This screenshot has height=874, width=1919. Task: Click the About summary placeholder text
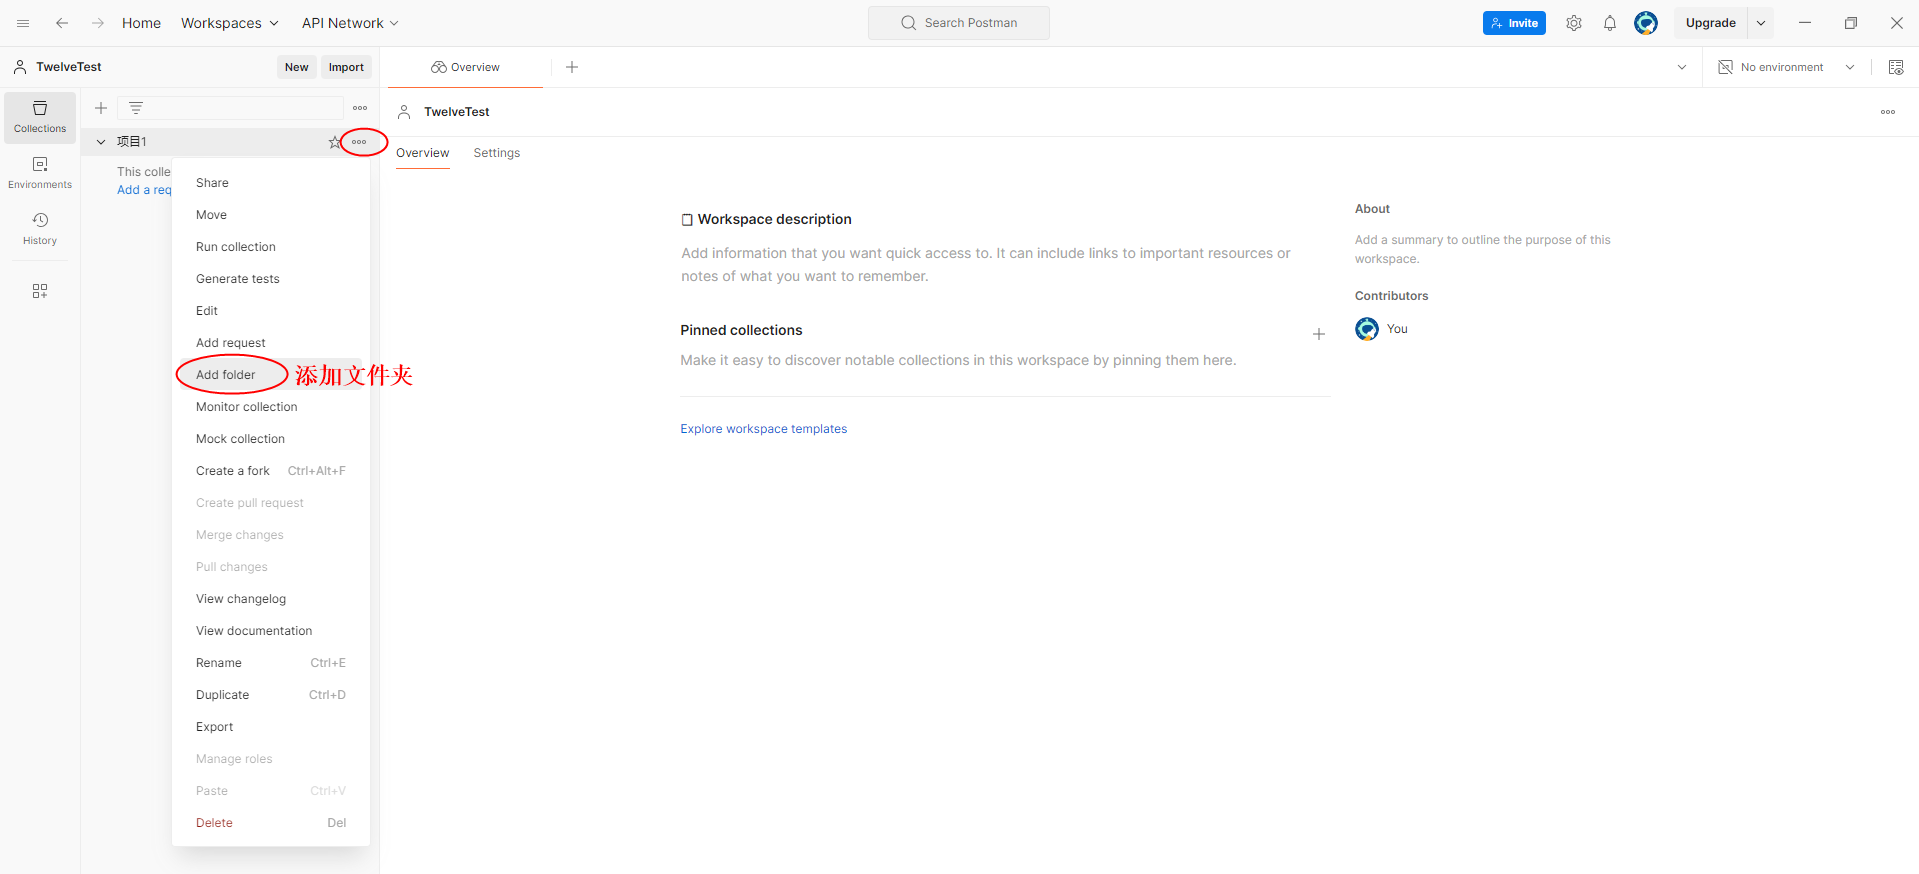(x=1483, y=249)
